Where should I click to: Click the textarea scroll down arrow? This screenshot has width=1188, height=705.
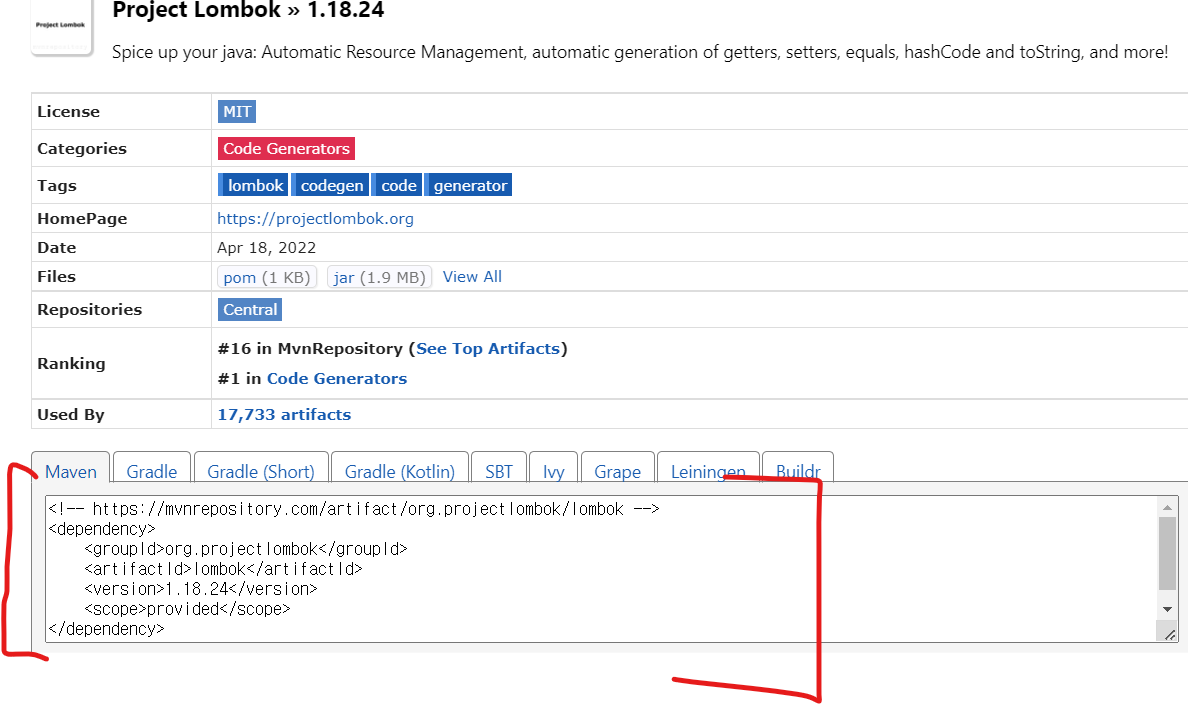(1167, 609)
